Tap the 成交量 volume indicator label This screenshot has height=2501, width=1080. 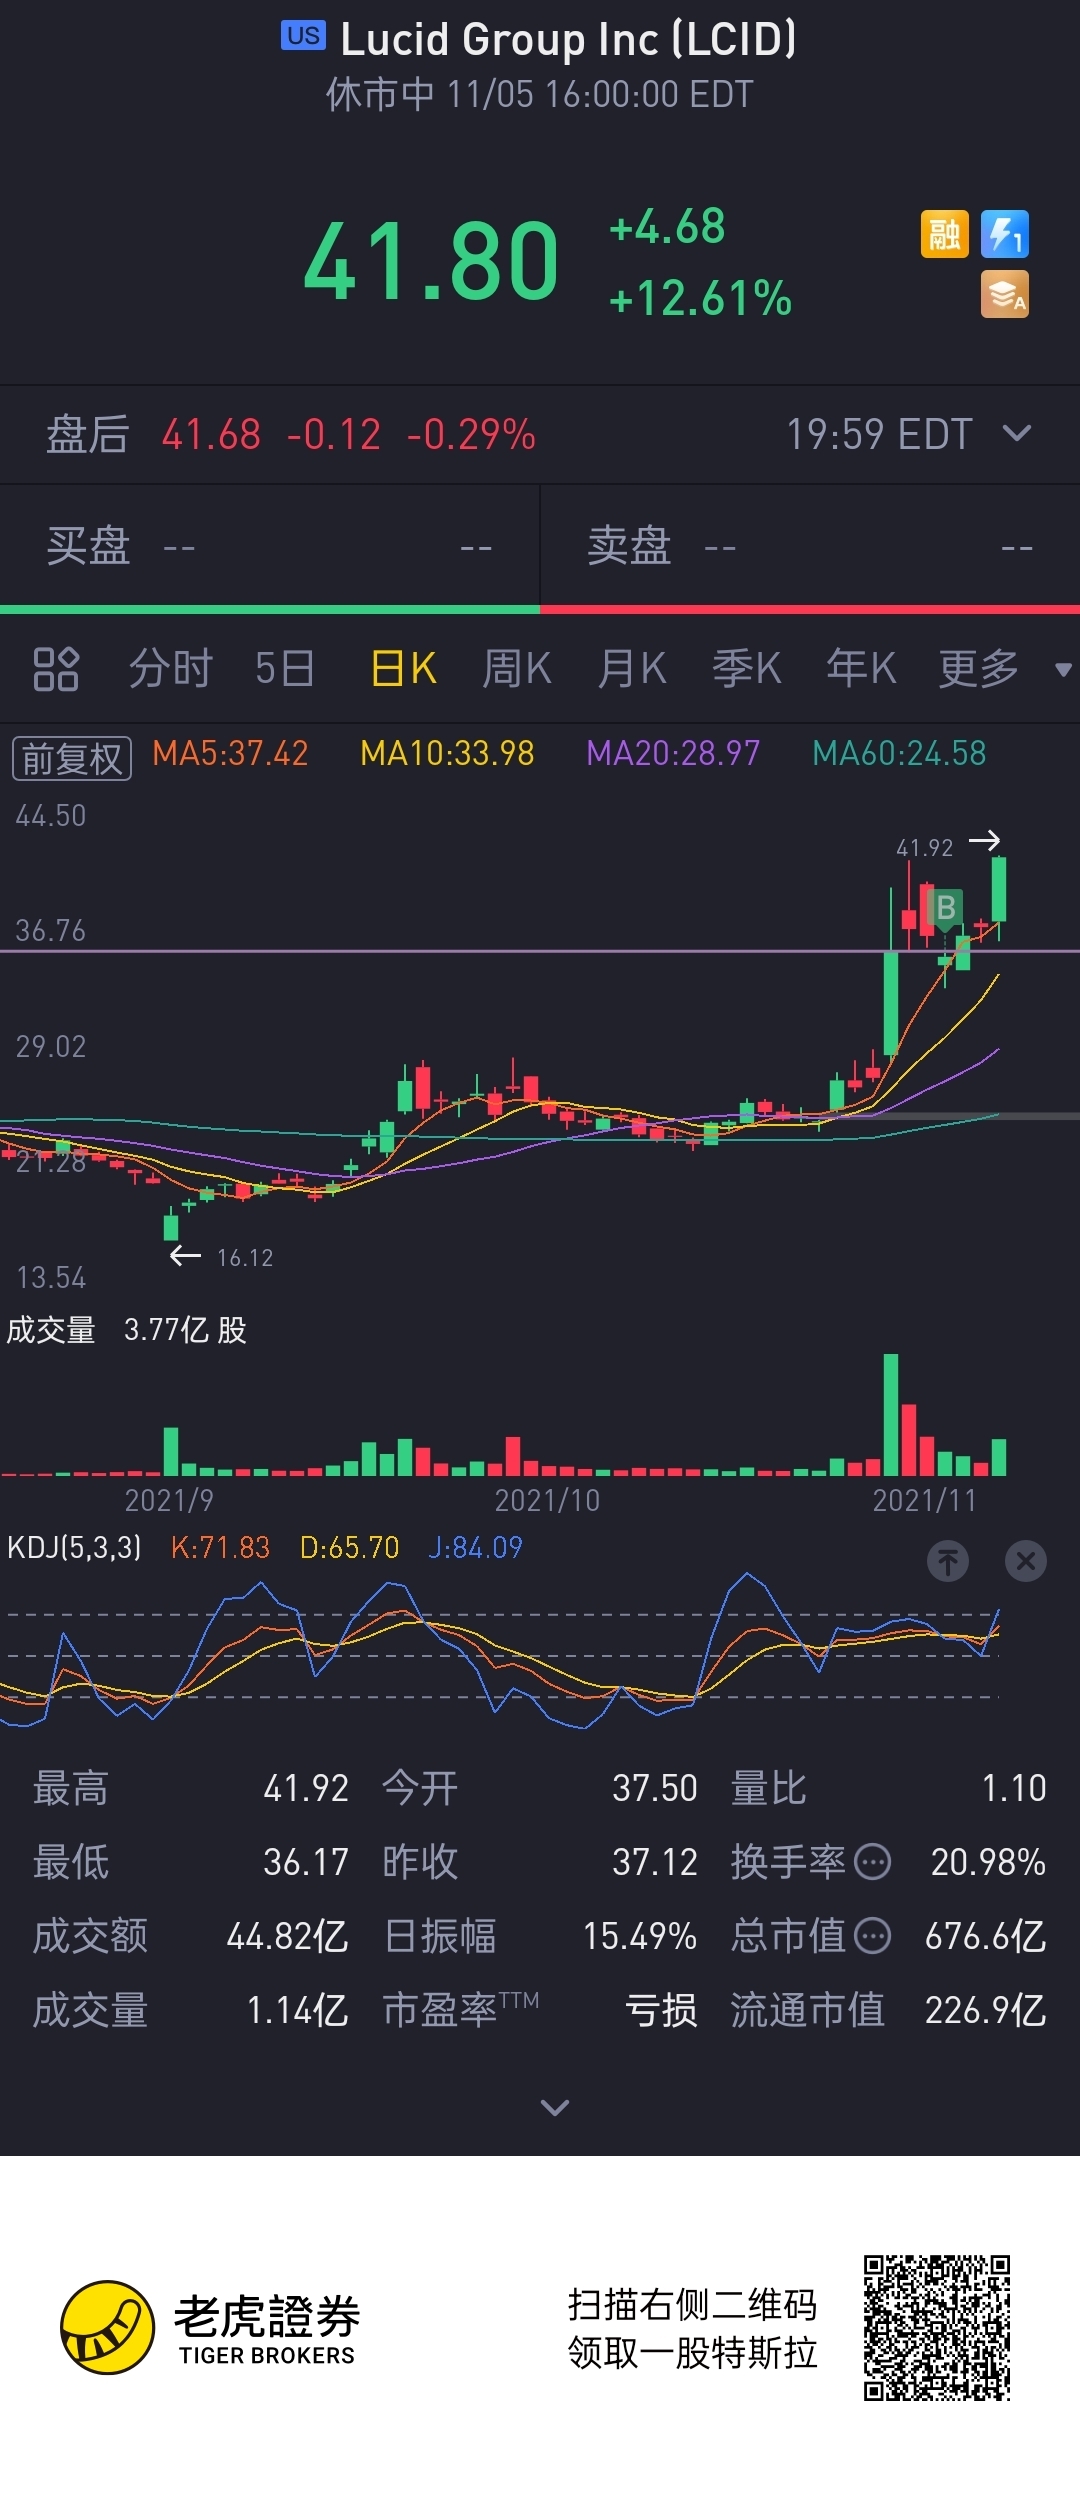coord(51,1330)
